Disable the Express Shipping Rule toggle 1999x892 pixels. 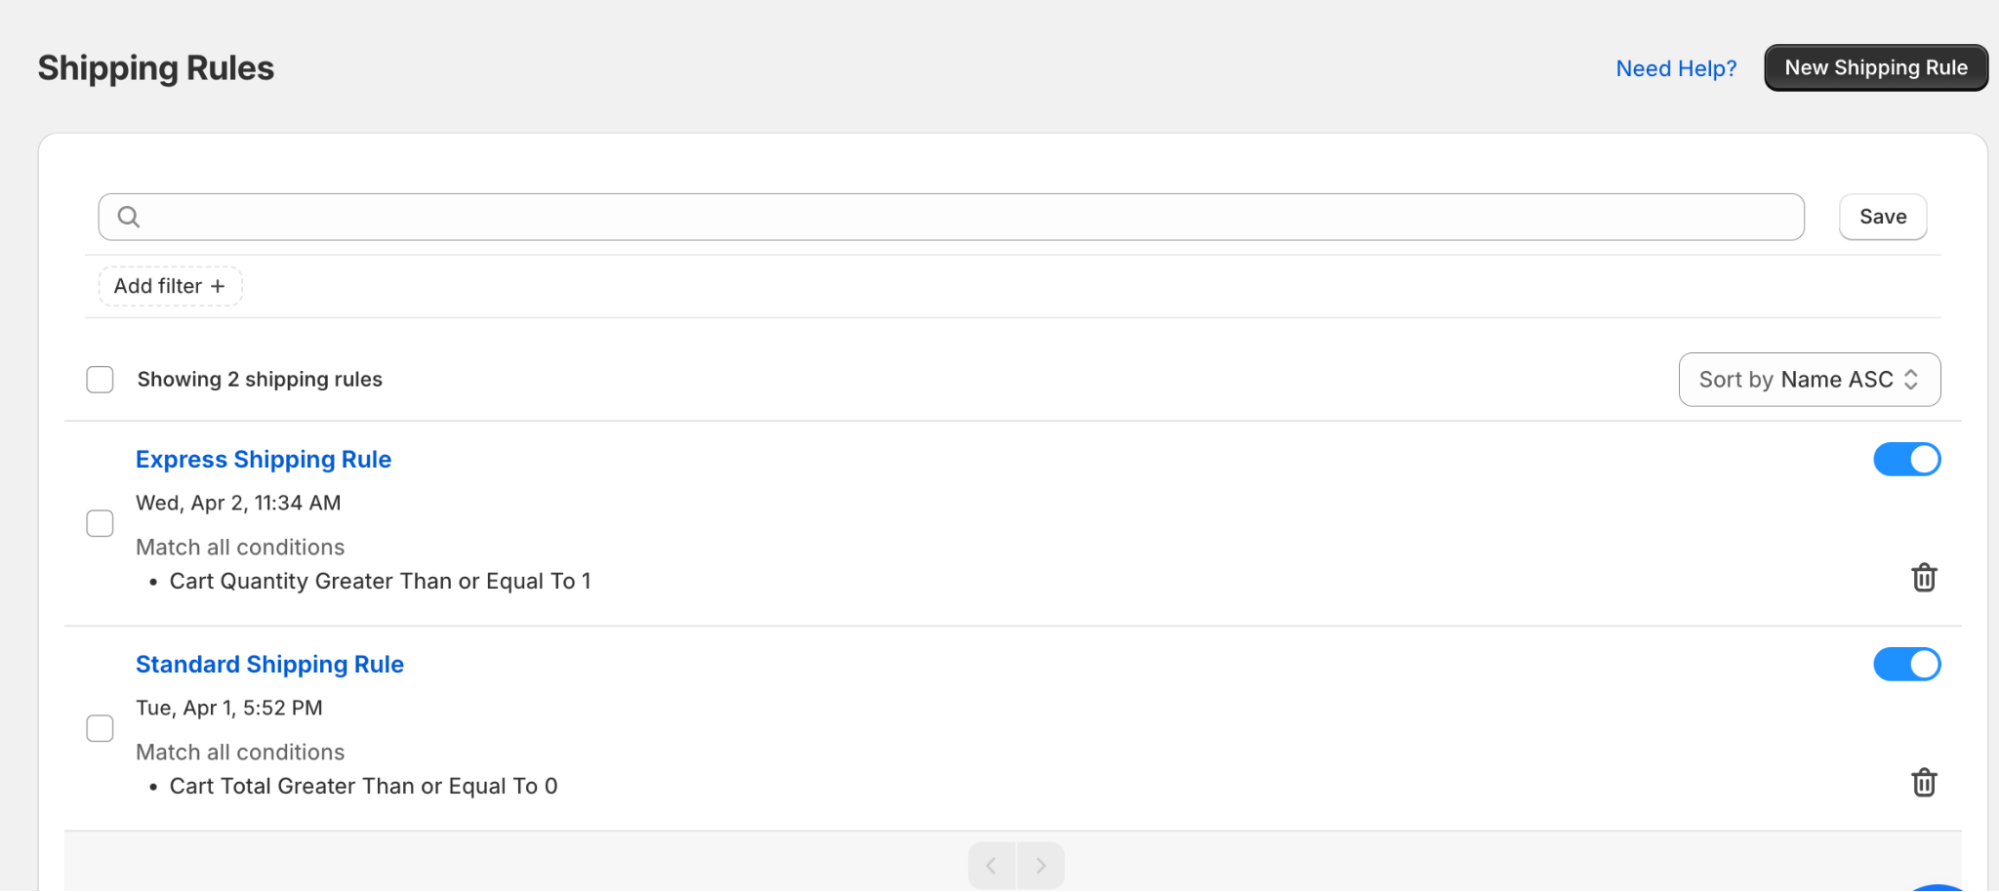(1906, 459)
